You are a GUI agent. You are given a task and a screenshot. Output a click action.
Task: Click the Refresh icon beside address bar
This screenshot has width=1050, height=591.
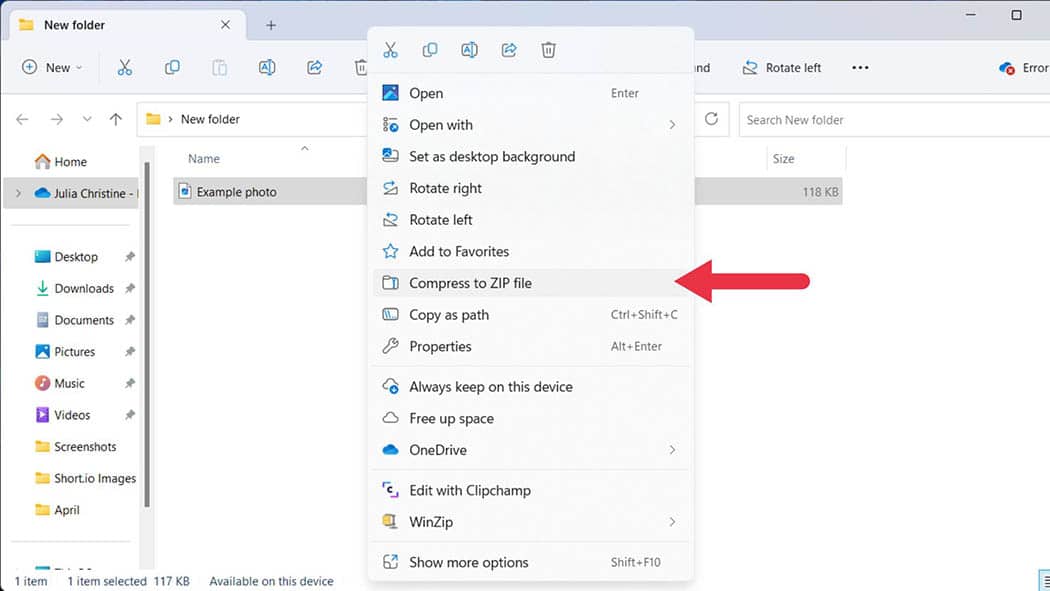point(711,119)
